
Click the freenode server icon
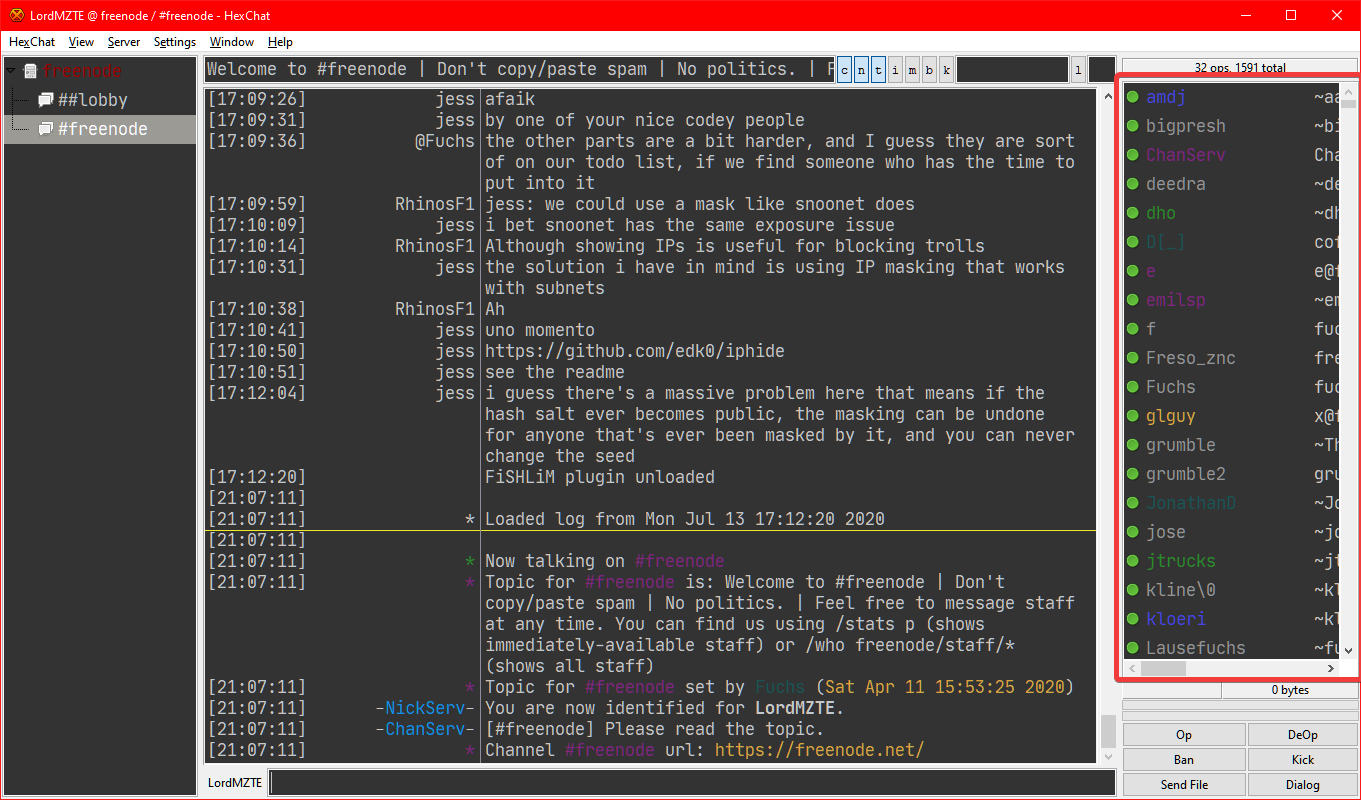click(30, 71)
